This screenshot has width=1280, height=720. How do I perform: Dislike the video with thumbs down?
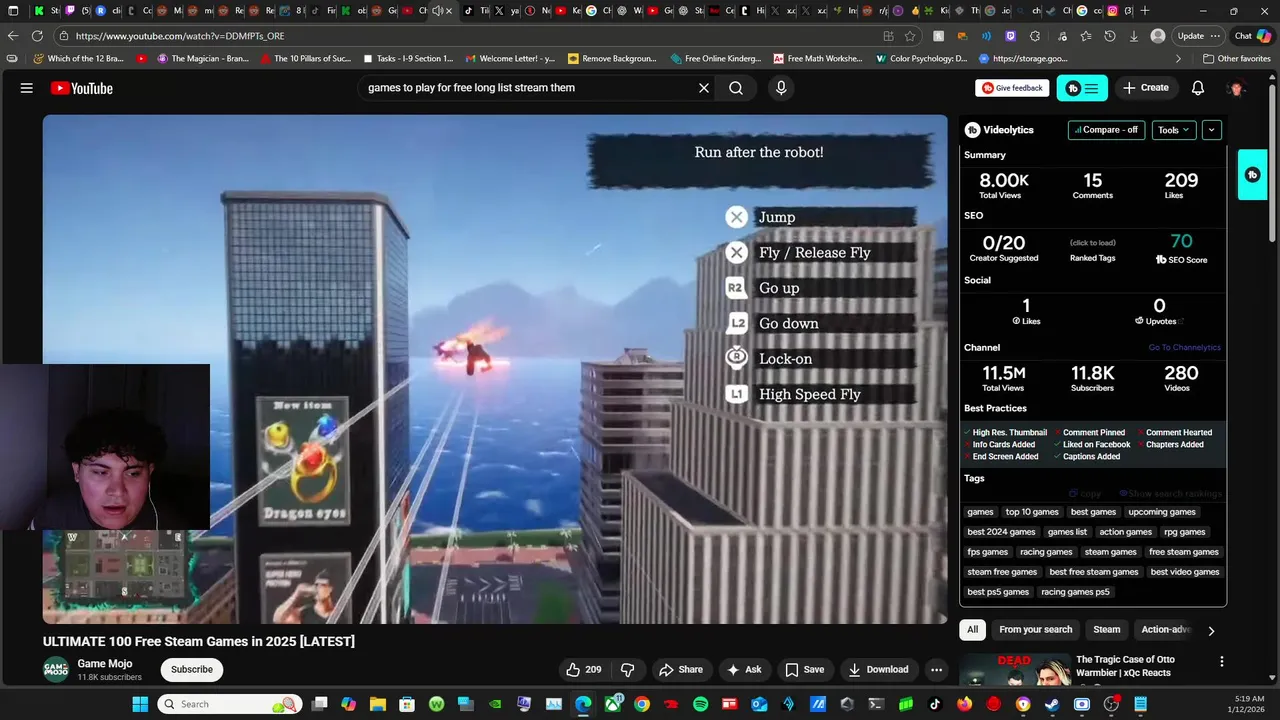[628, 669]
